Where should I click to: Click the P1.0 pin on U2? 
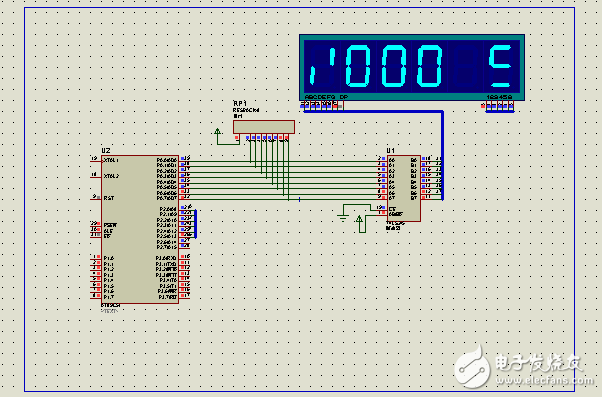pos(96,258)
